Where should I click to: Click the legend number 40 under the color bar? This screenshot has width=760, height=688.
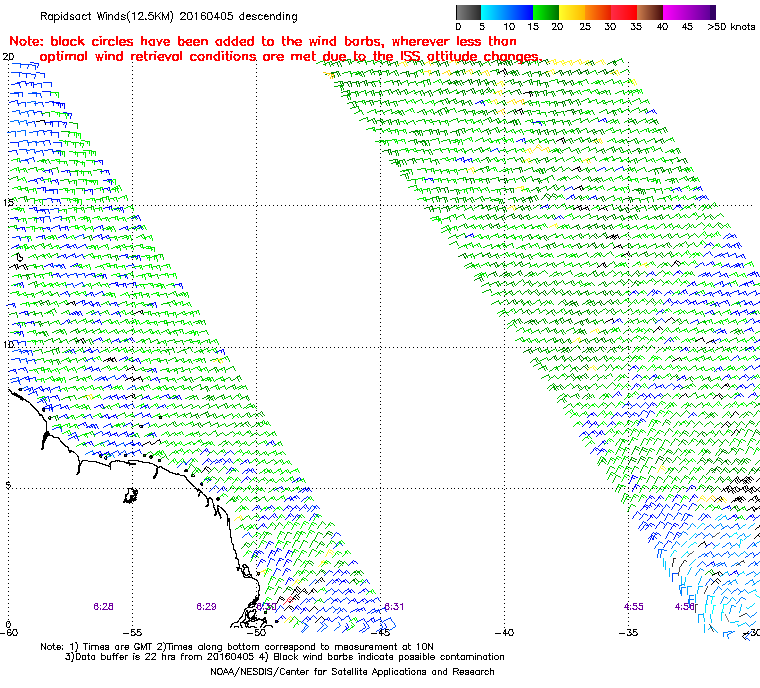point(662,27)
